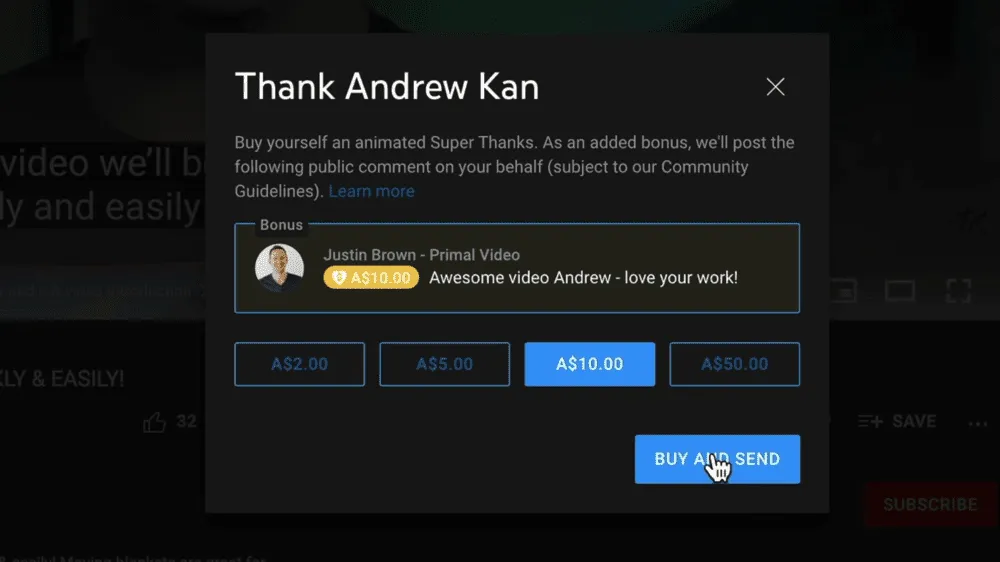Select the highlighted A$10.00 amount button
The image size is (1000, 562).
tap(589, 364)
